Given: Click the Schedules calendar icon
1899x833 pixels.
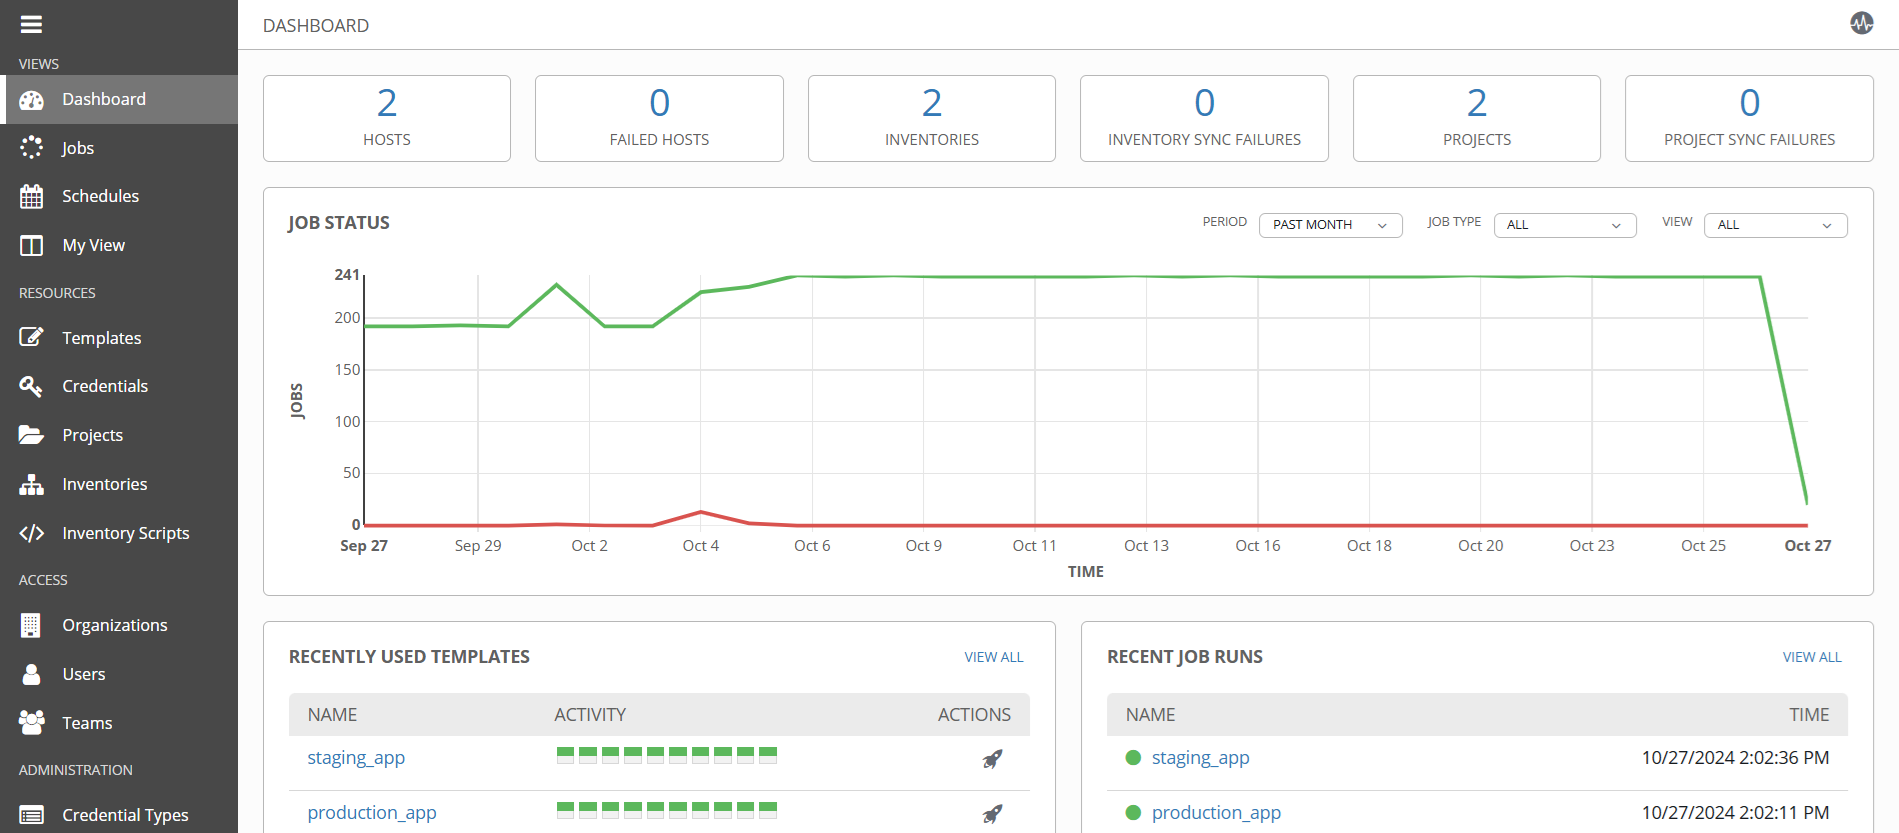Looking at the screenshot, I should point(32,196).
